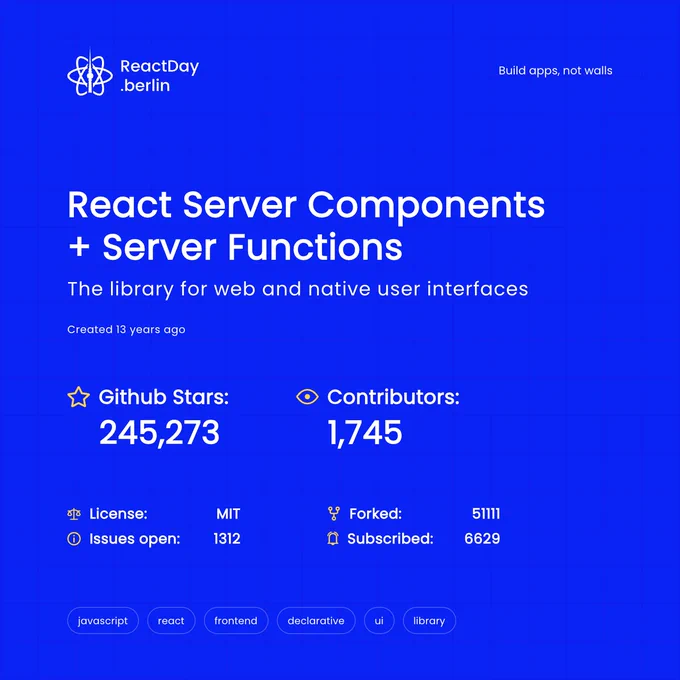Click the 6629 subscribed value
The width and height of the screenshot is (680, 680).
(482, 539)
